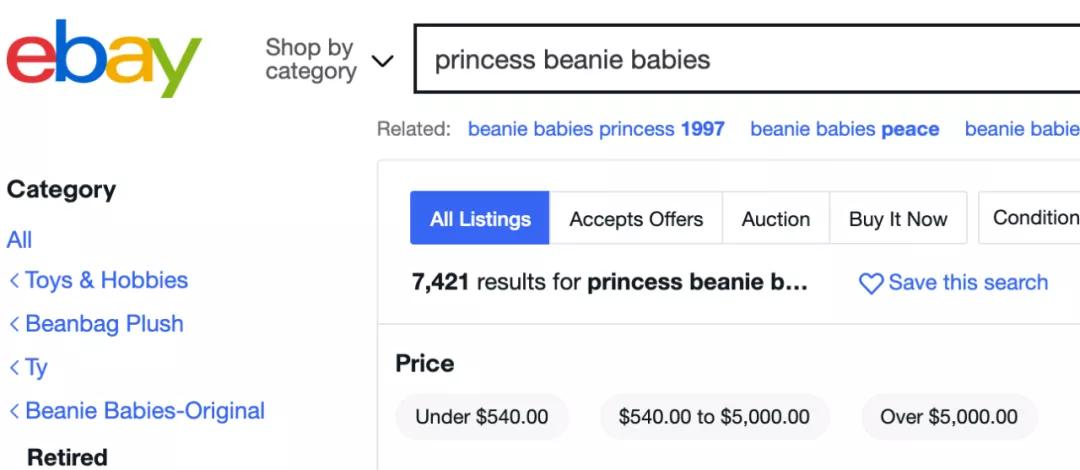The image size is (1080, 470).
Task: Select the Buy It Now tab
Action: [x=897, y=219]
